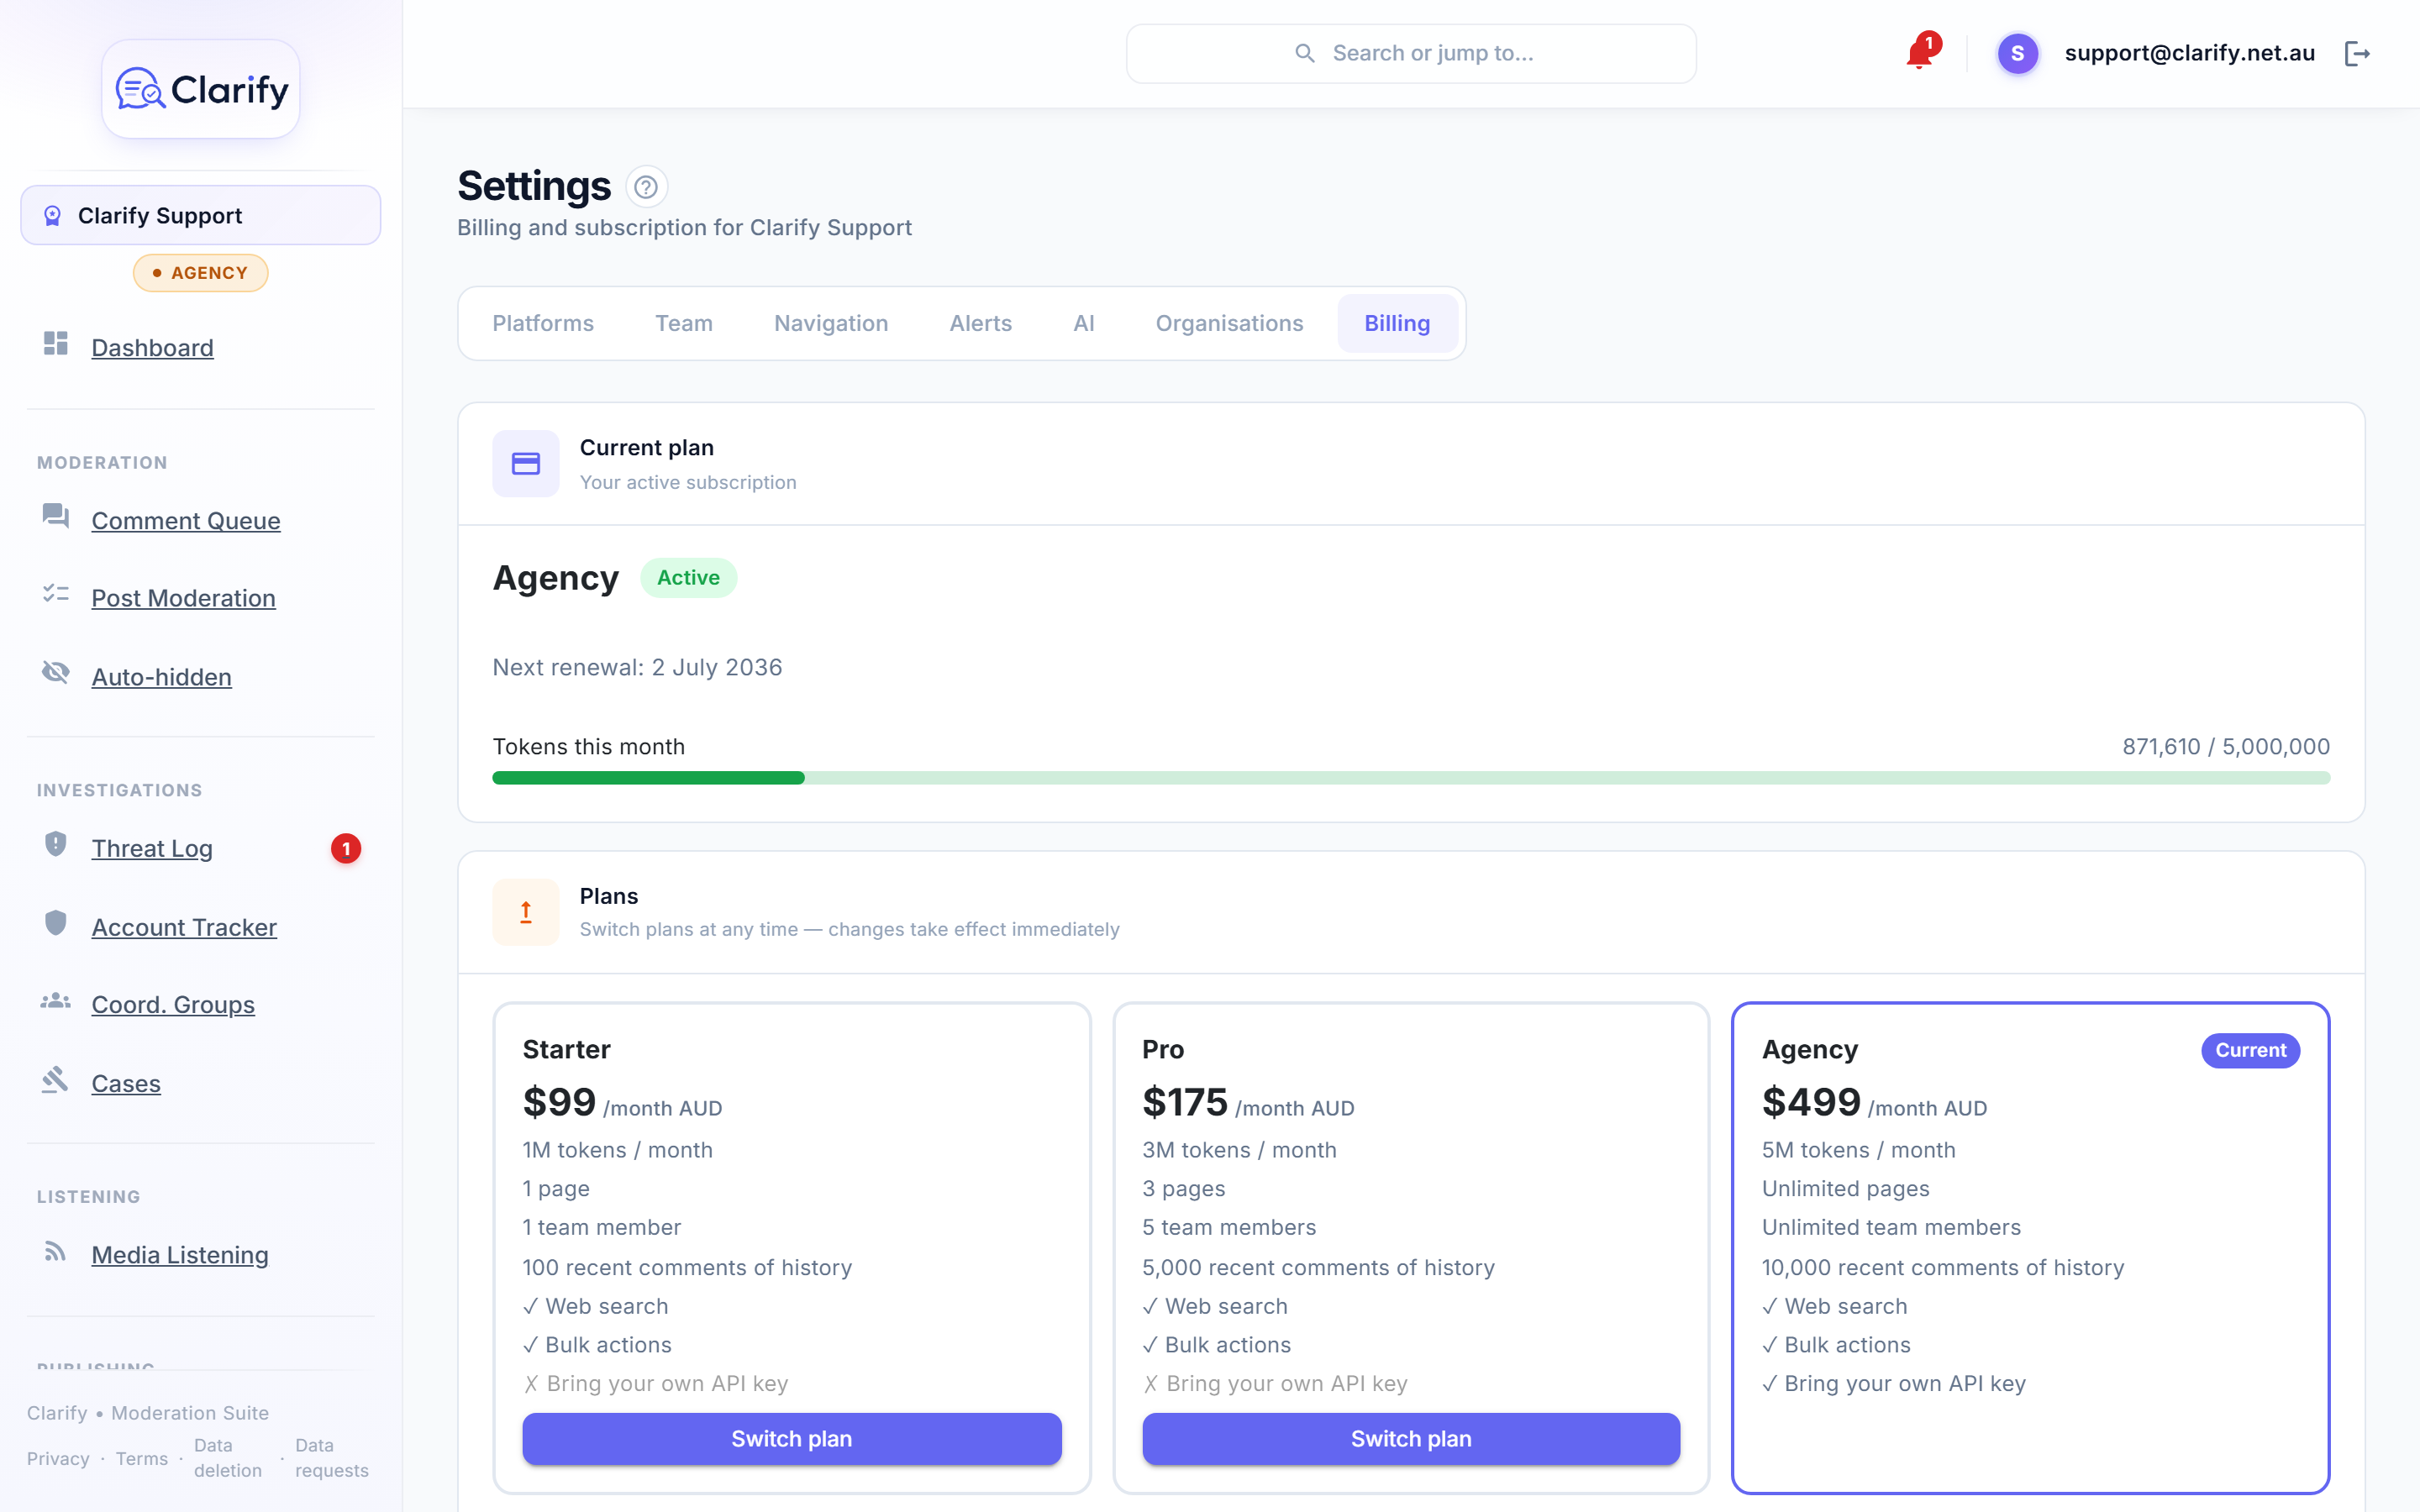The height and width of the screenshot is (1512, 2420).
Task: Click the tokens usage progress bar
Action: [x=1411, y=777]
